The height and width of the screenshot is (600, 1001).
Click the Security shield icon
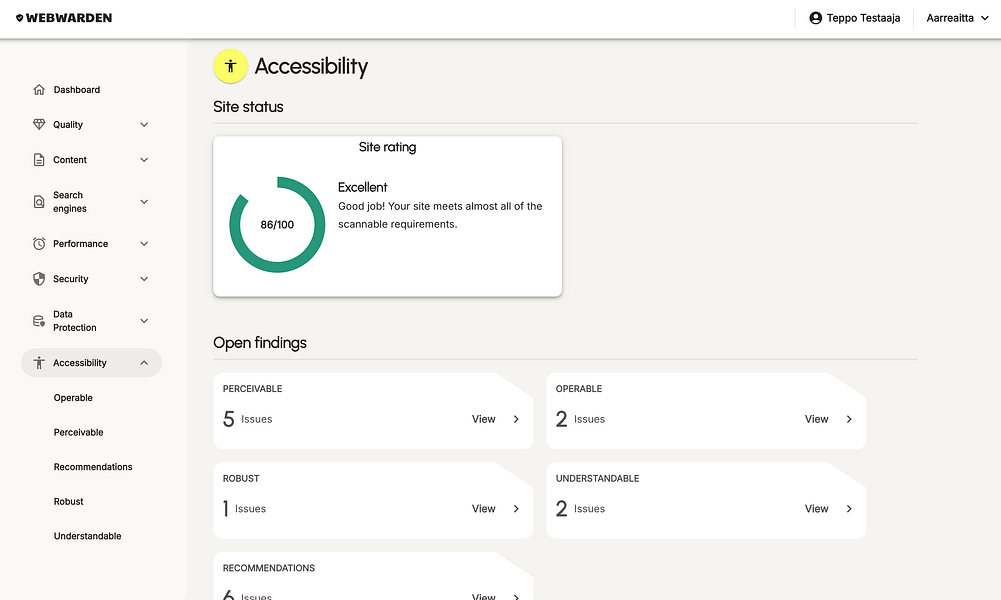point(39,279)
